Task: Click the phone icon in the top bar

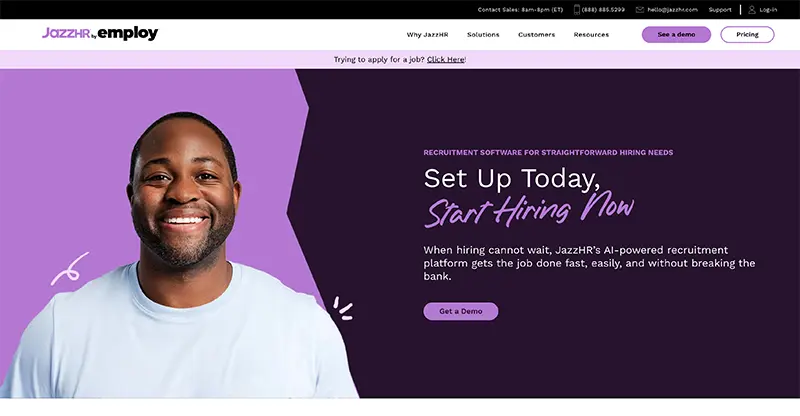Action: 577,10
